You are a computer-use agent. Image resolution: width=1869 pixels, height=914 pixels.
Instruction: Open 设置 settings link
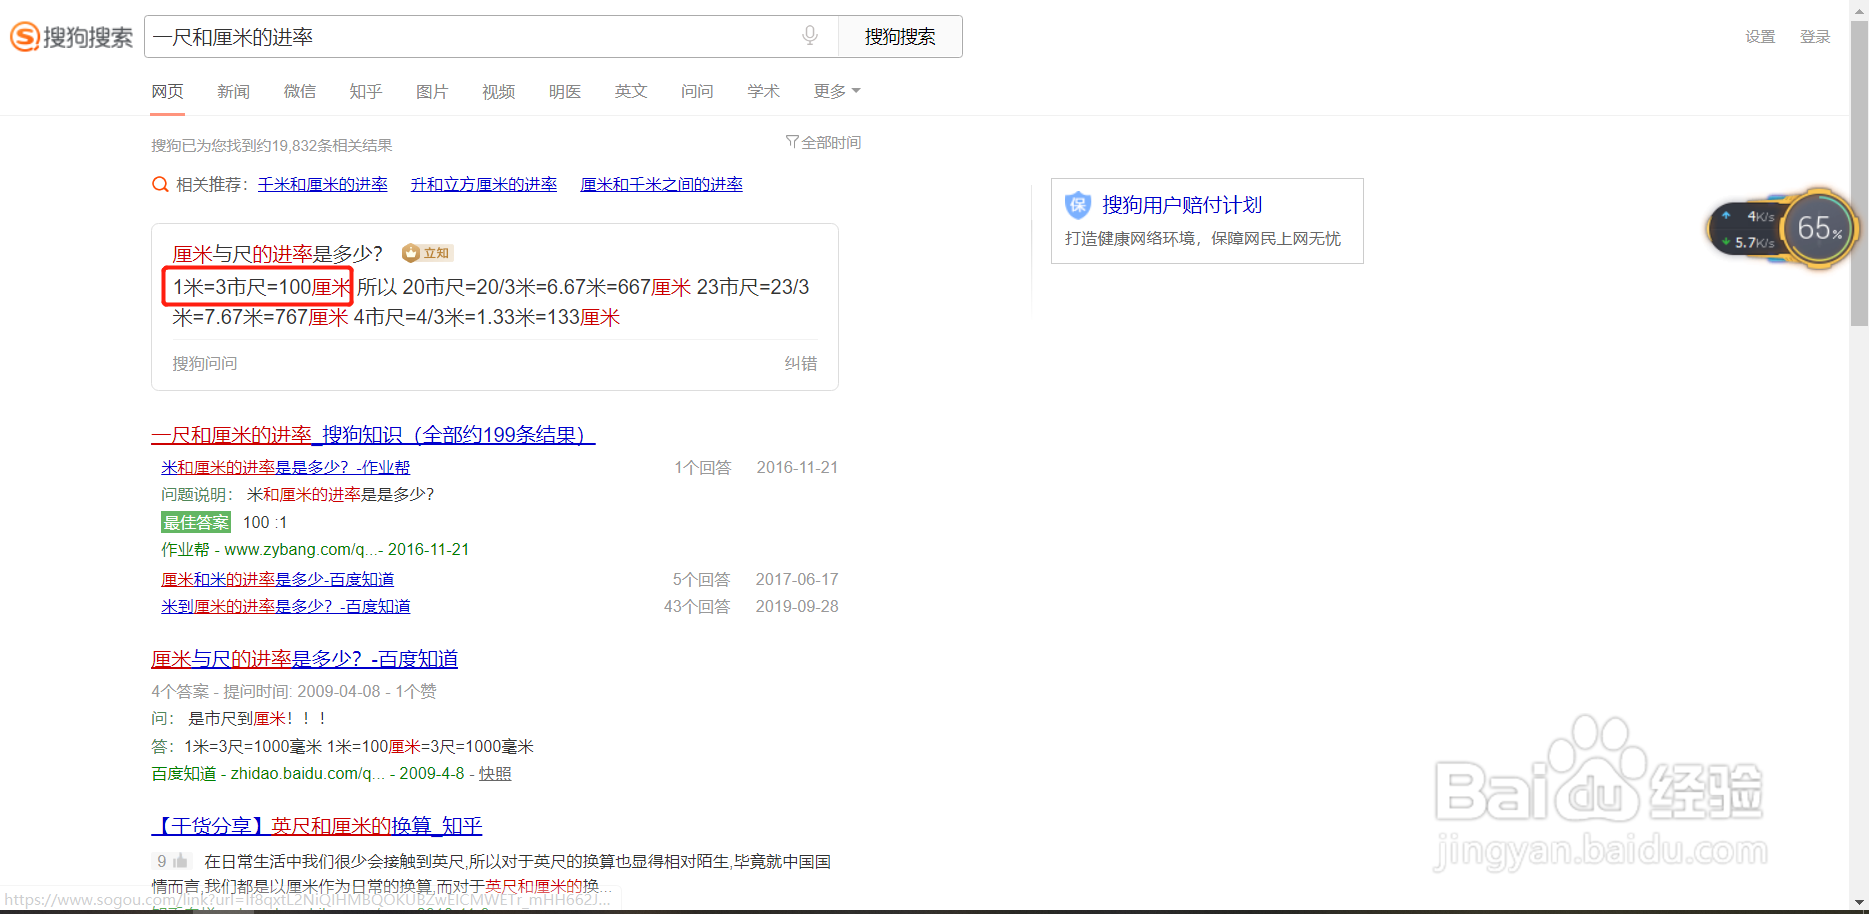click(1760, 37)
